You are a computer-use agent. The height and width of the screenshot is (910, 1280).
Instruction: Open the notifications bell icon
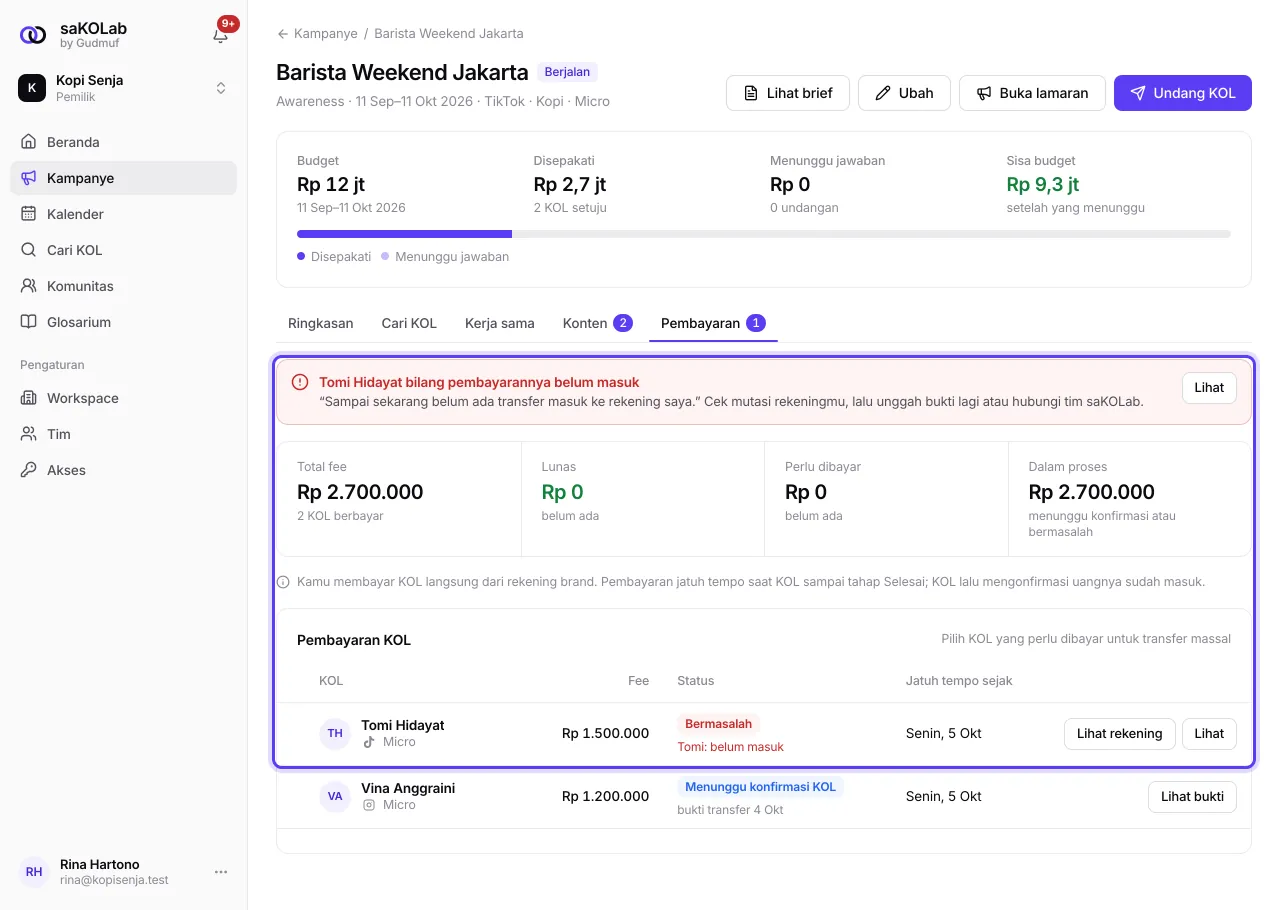[221, 35]
